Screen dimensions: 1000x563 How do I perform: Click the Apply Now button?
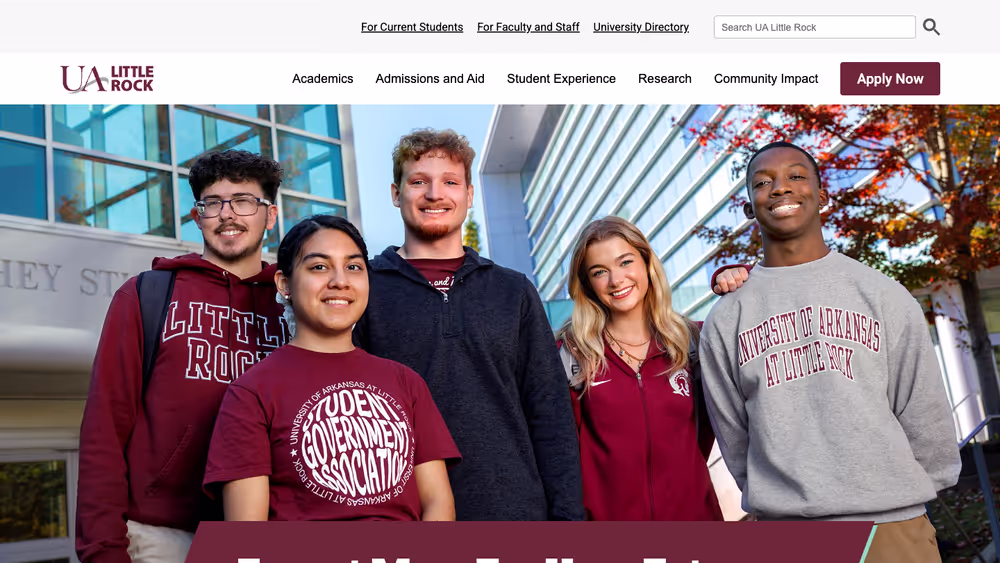[x=890, y=78]
